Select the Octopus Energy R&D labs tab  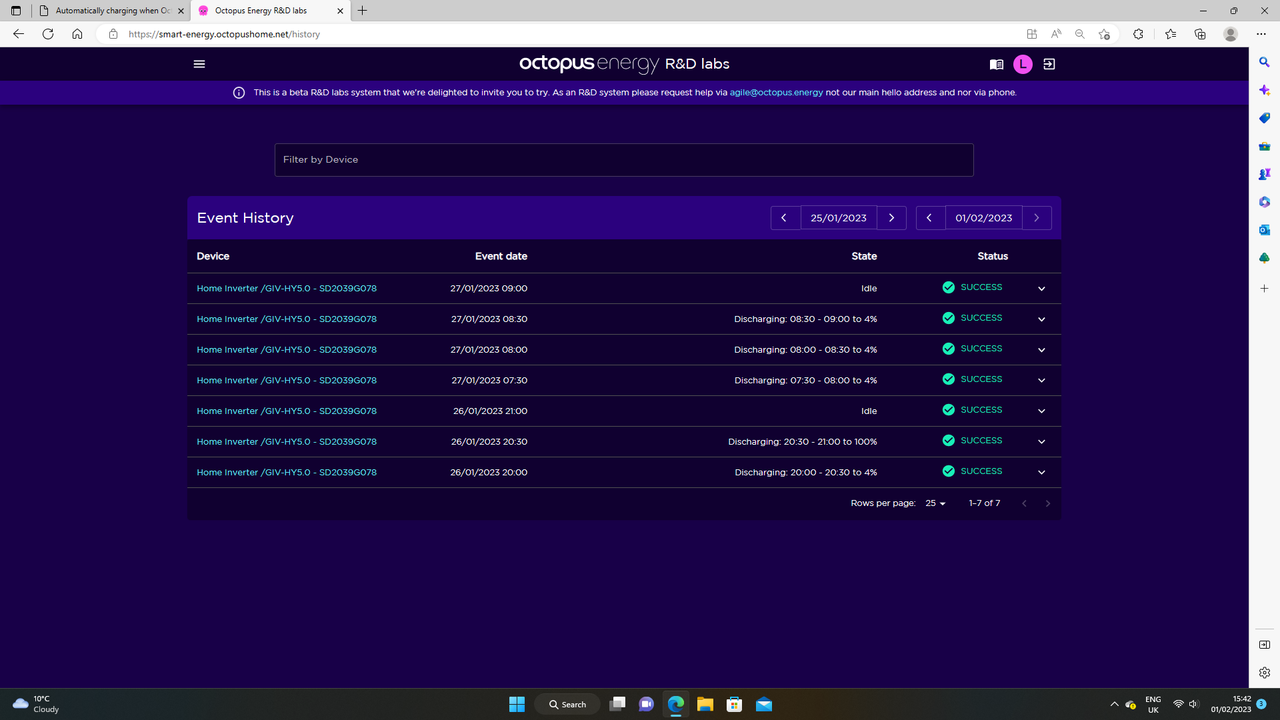point(268,11)
